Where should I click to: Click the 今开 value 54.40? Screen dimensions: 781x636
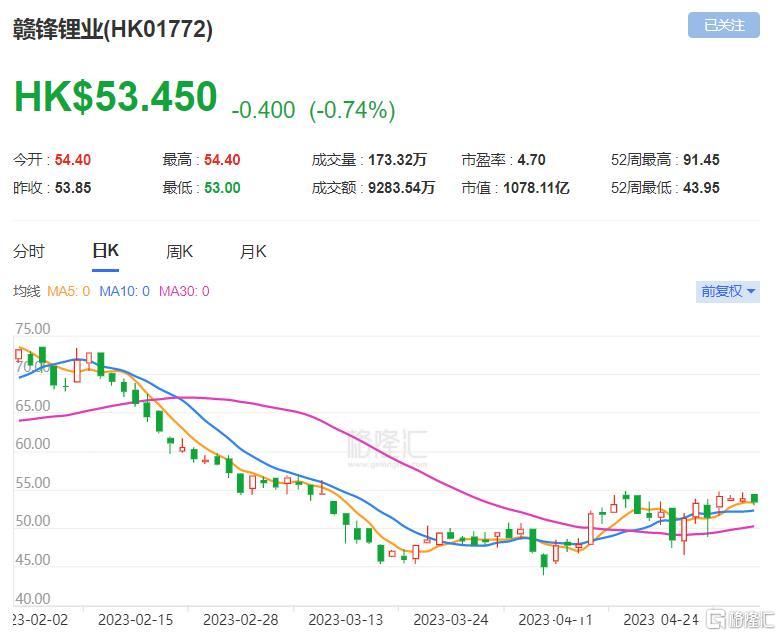click(73, 160)
